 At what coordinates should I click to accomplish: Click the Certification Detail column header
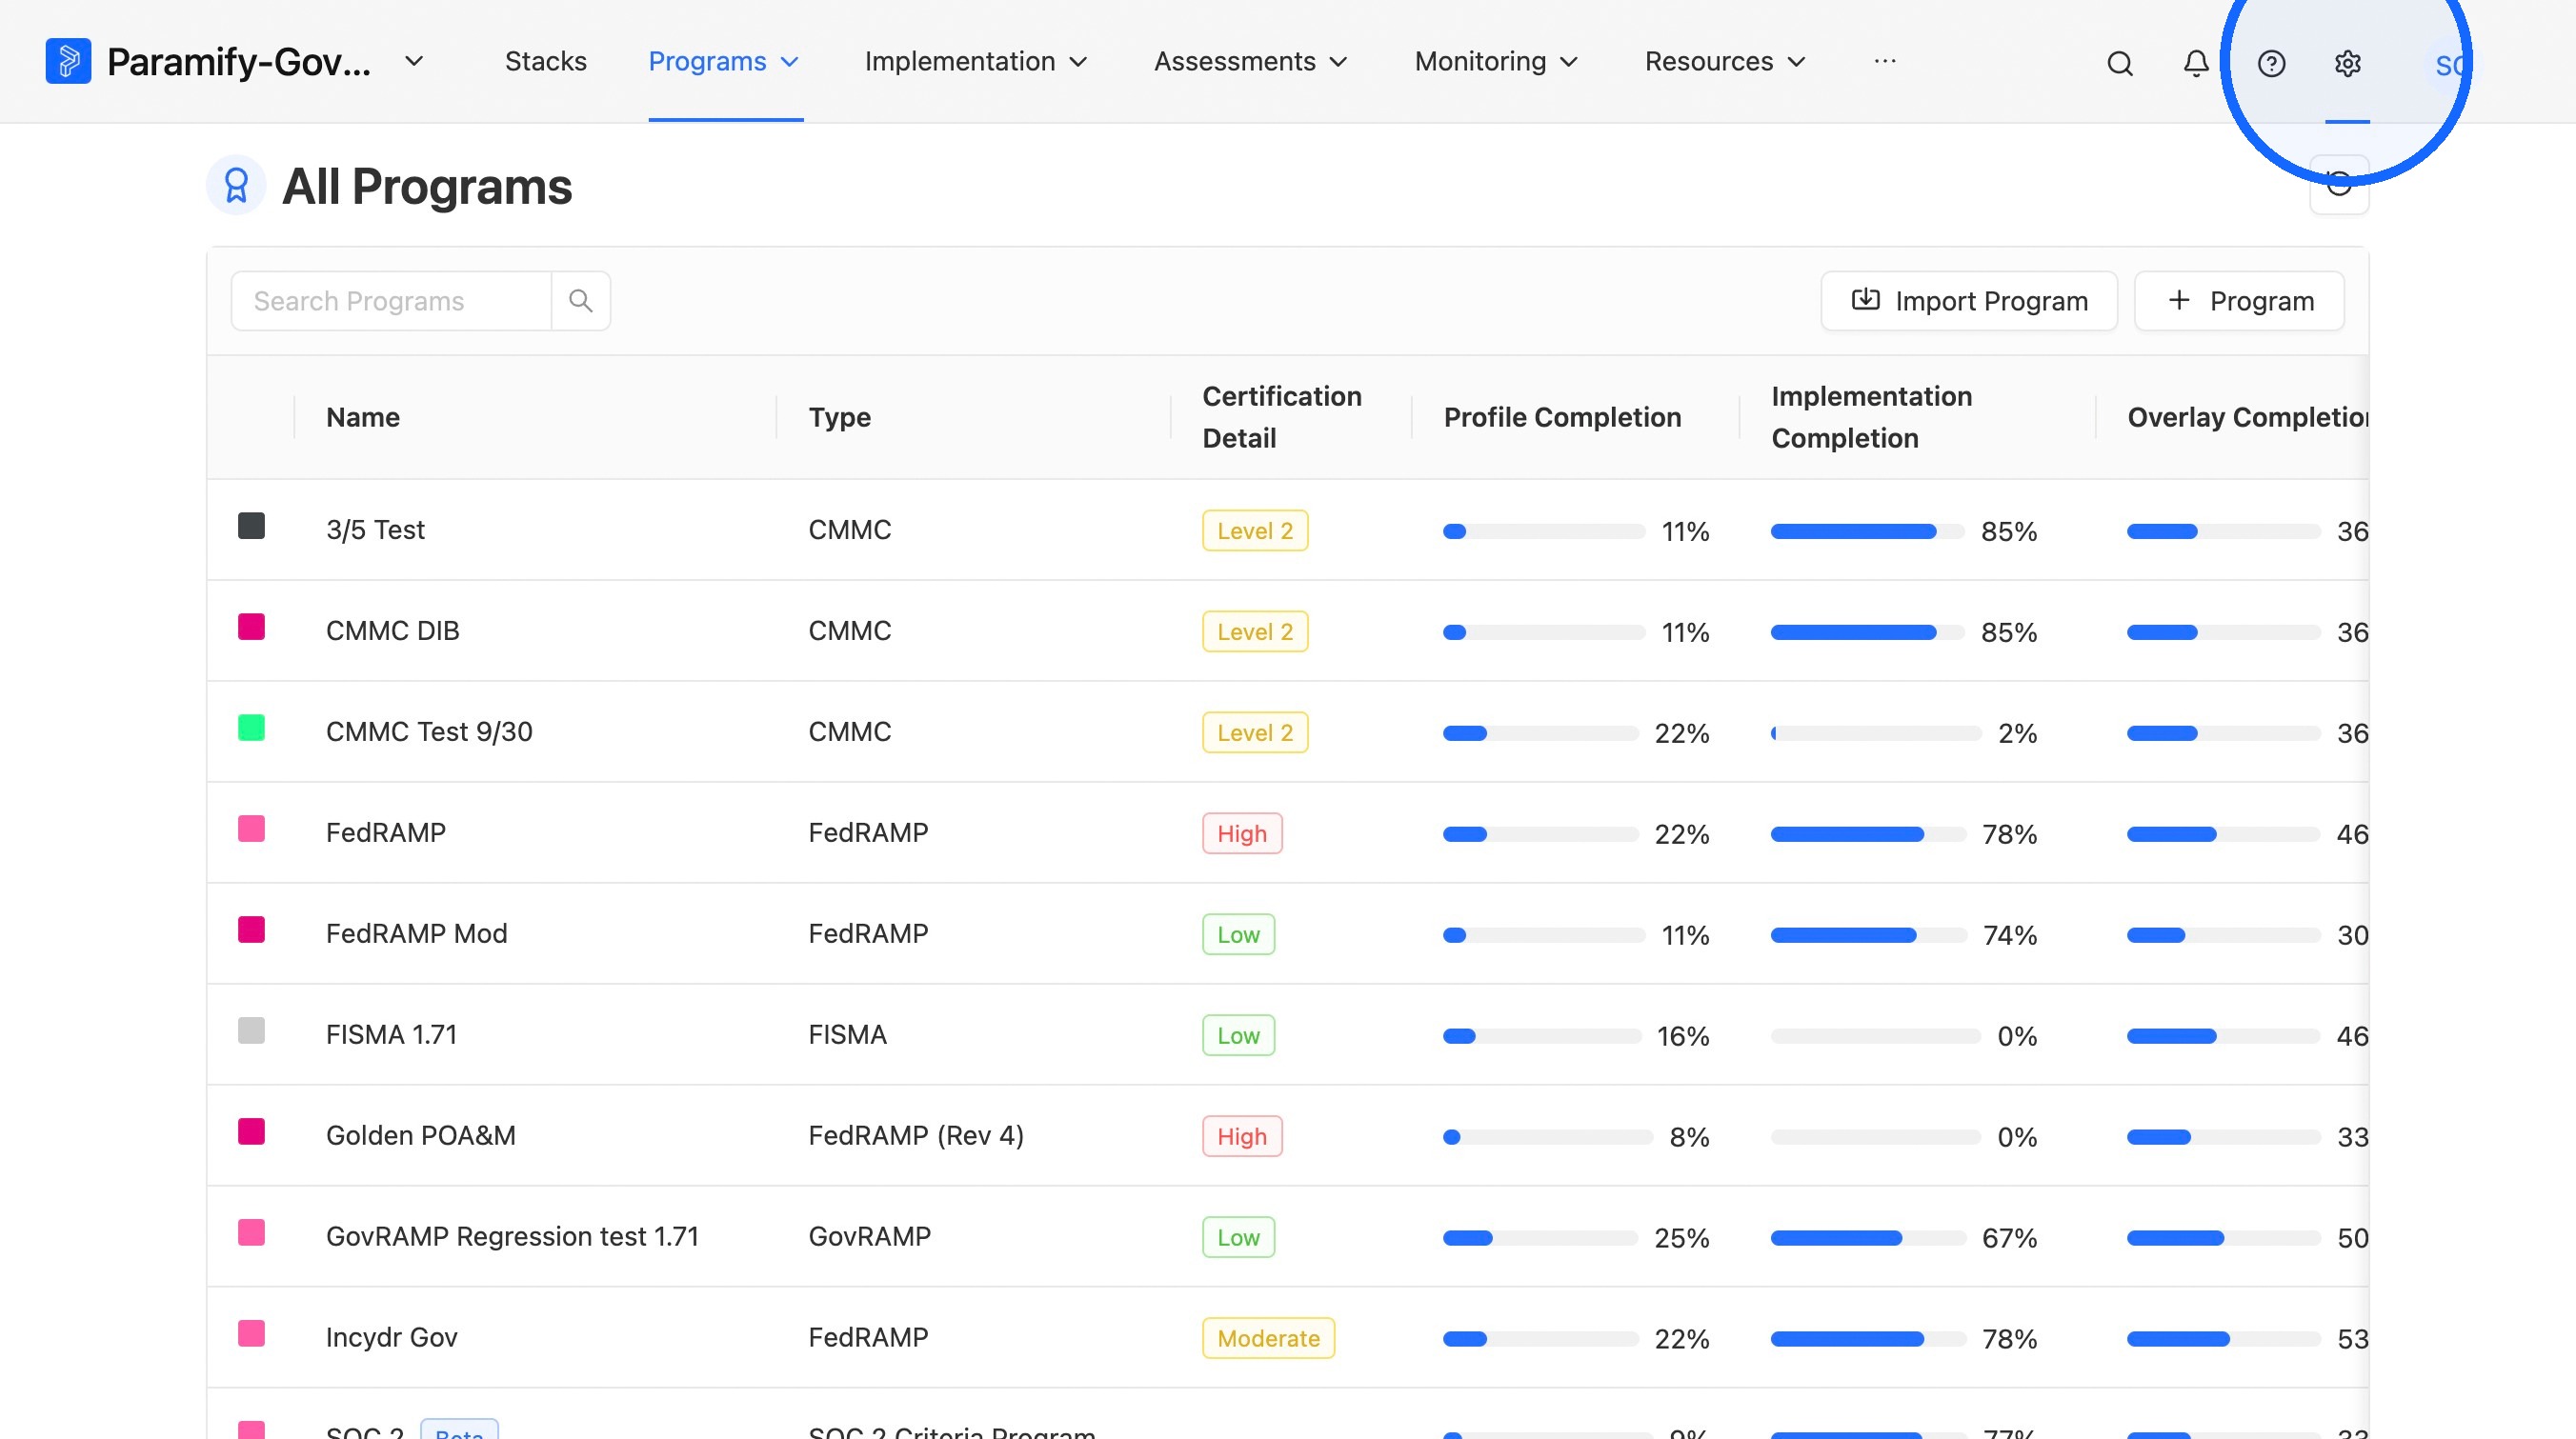1282,417
